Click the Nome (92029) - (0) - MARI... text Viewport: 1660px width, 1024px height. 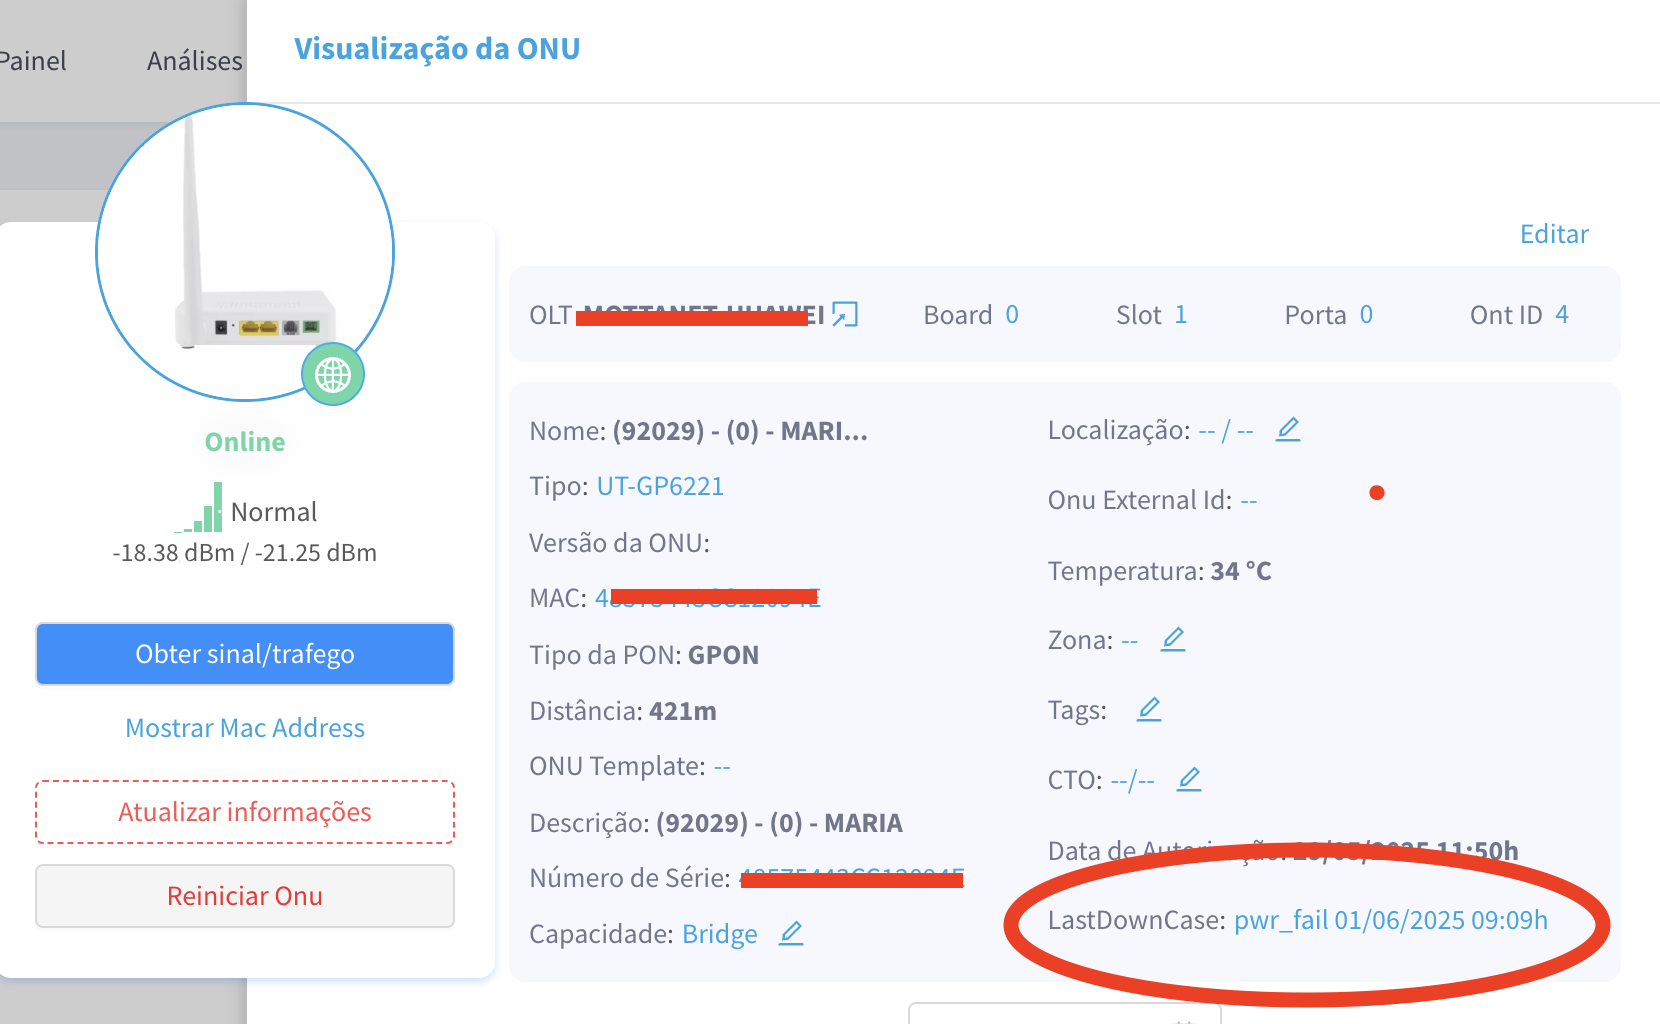740,431
